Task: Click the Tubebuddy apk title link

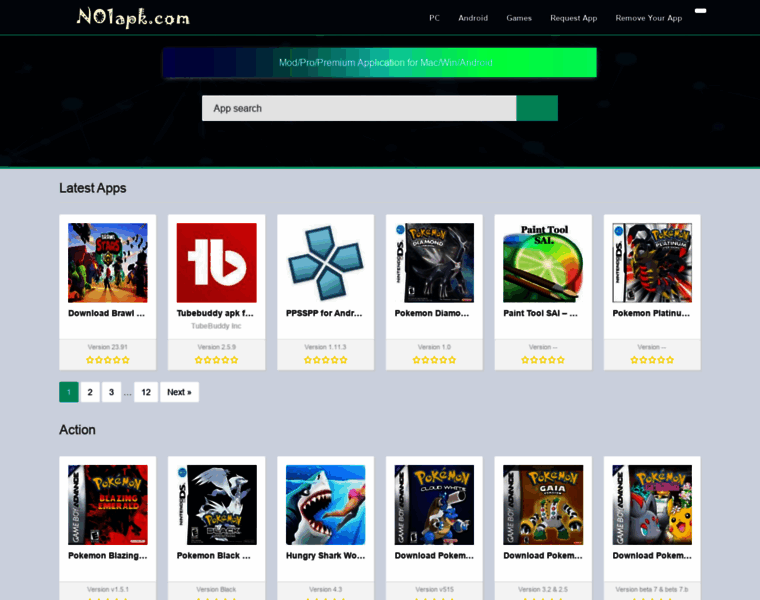Action: pos(215,313)
